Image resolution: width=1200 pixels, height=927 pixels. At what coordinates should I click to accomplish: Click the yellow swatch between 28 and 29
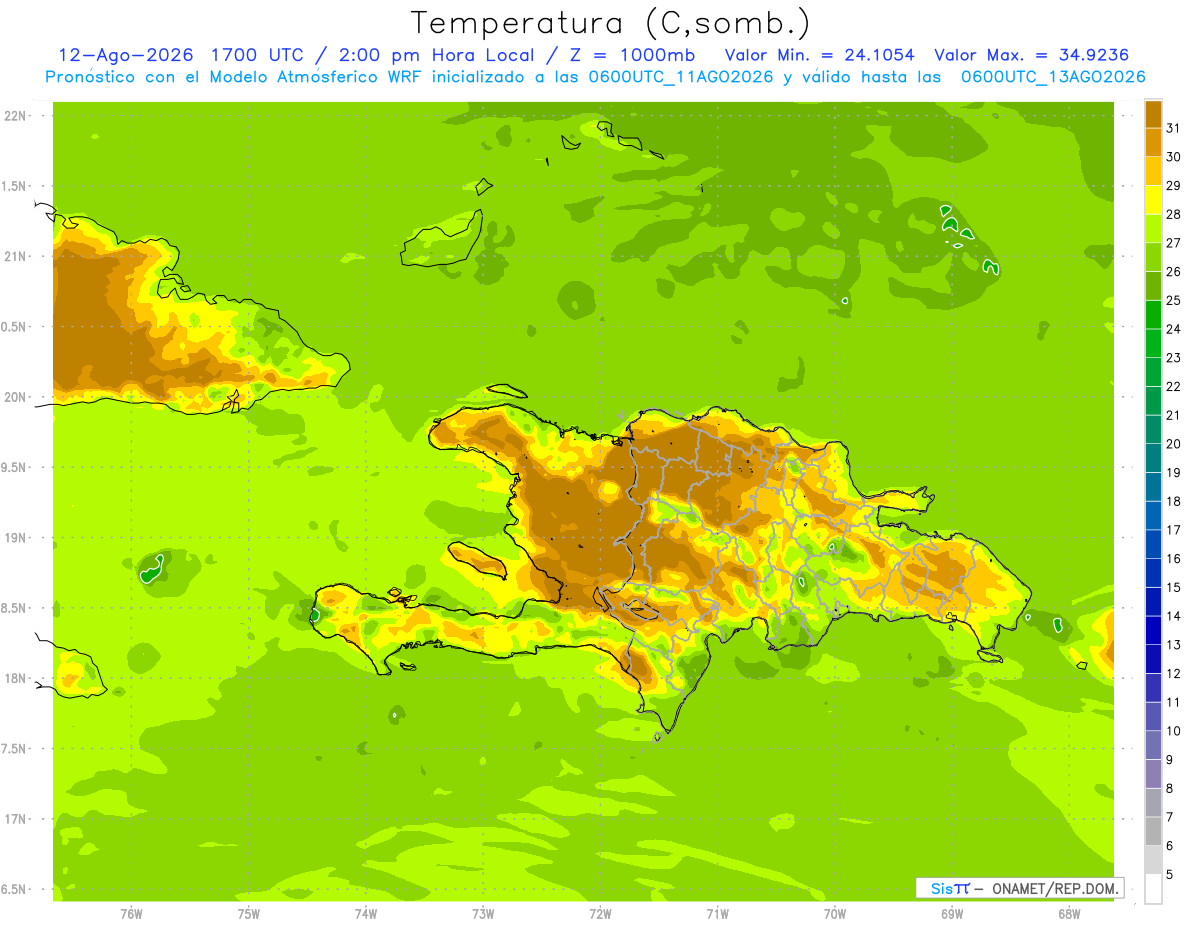1153,200
